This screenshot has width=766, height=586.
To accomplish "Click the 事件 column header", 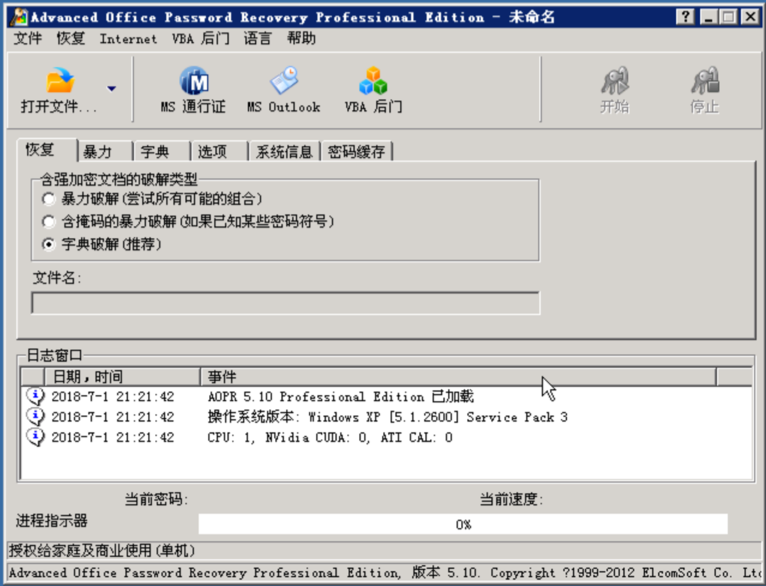I will click(458, 377).
